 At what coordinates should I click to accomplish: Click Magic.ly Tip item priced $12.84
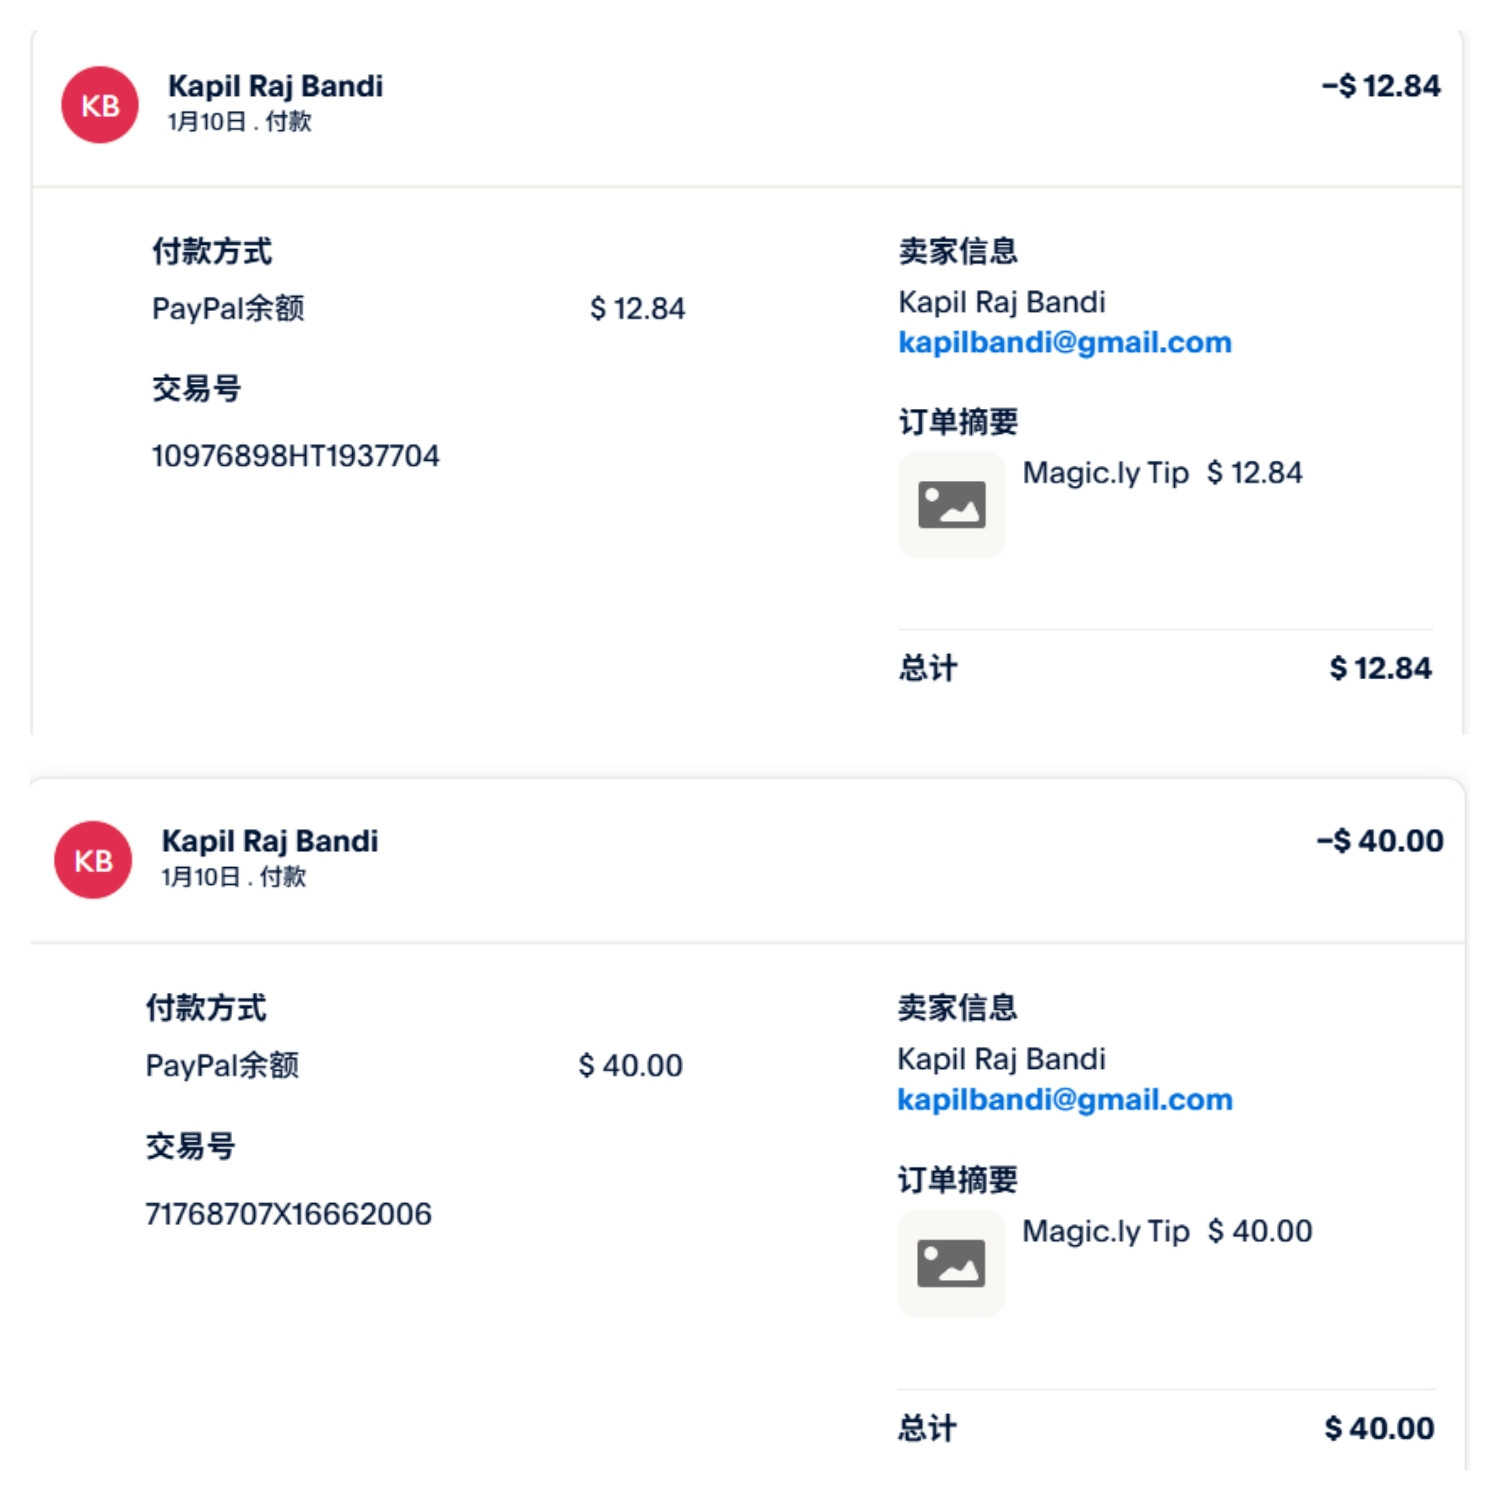point(1162,473)
